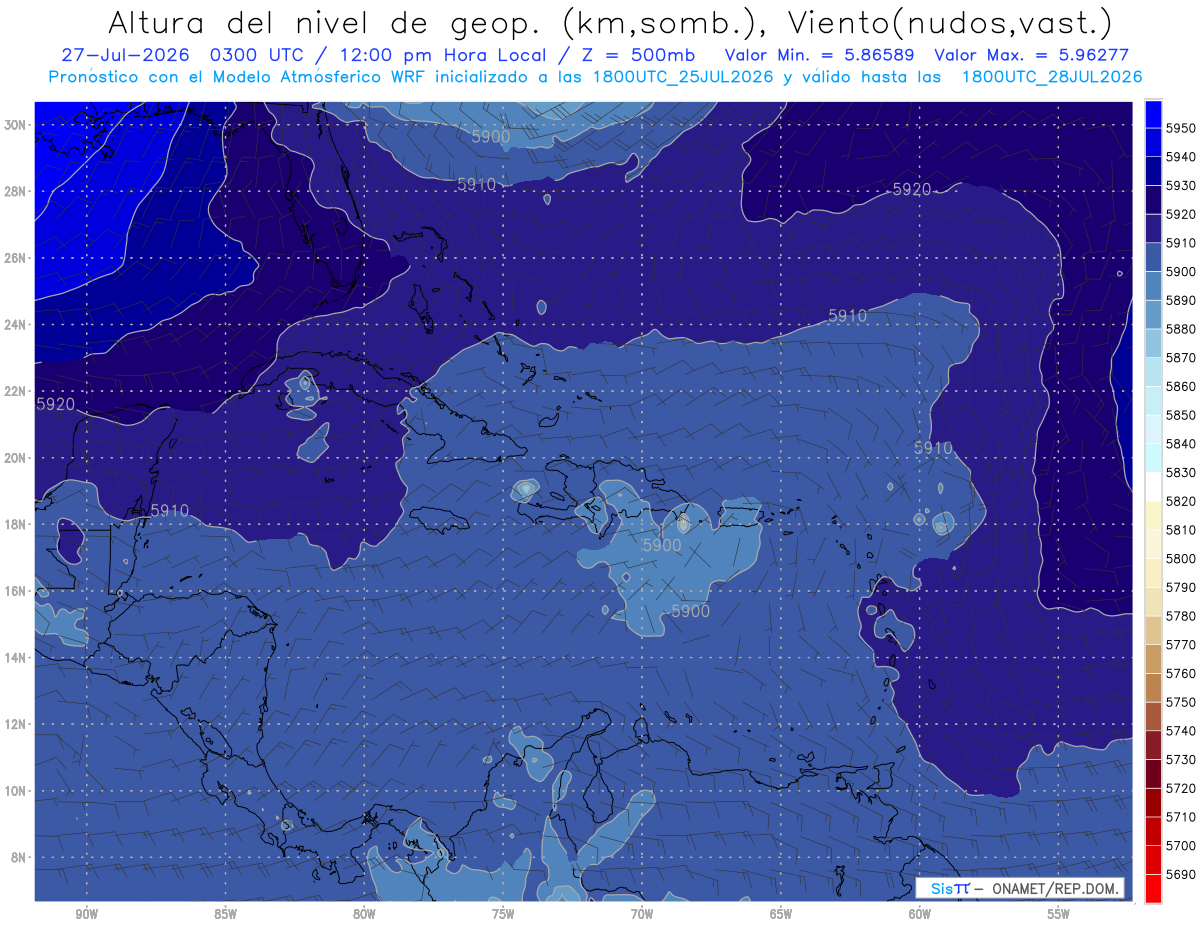Click the '5800' value on the color legend
1200x927 pixels.
(1181, 558)
